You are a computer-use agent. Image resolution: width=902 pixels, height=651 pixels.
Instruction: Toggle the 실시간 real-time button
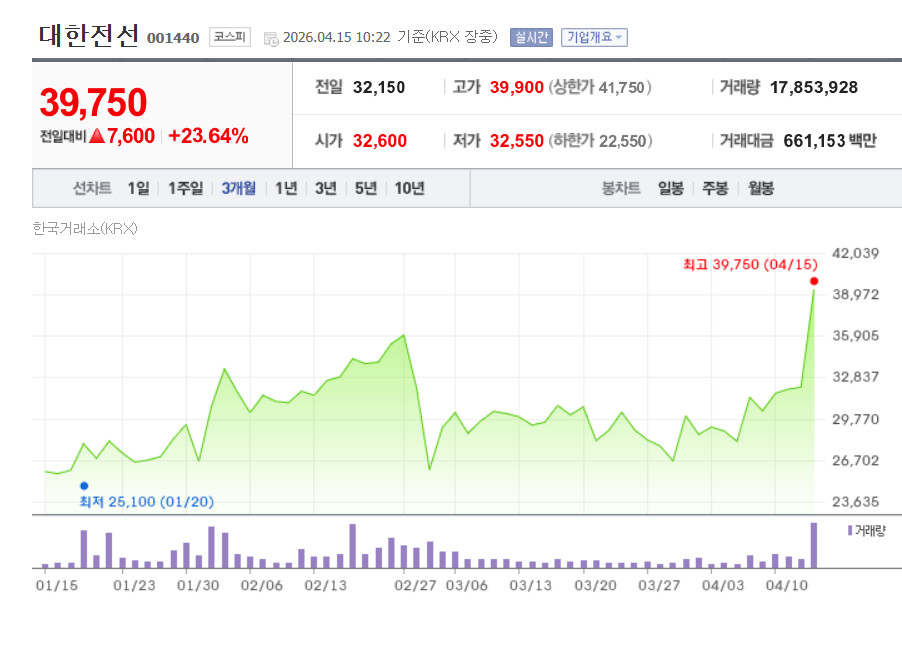tap(531, 37)
